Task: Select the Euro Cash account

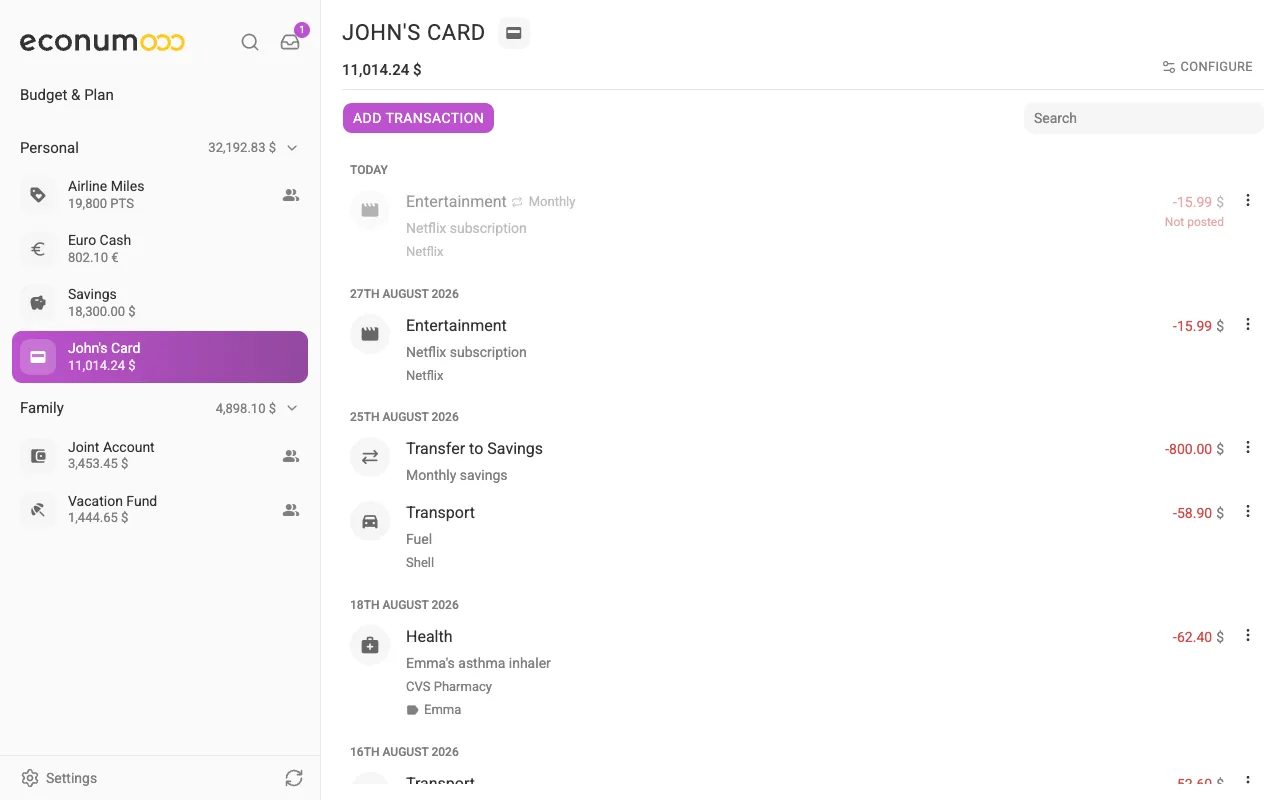Action: [x=160, y=249]
